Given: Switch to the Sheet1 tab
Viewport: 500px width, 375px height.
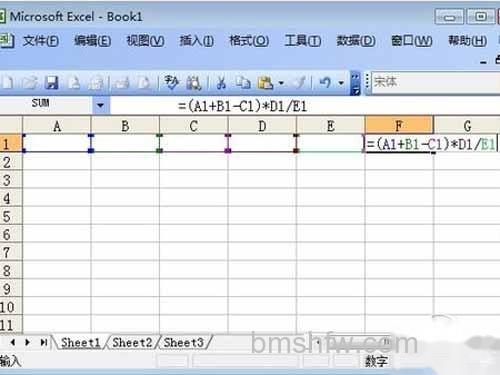Looking at the screenshot, I should click(80, 343).
